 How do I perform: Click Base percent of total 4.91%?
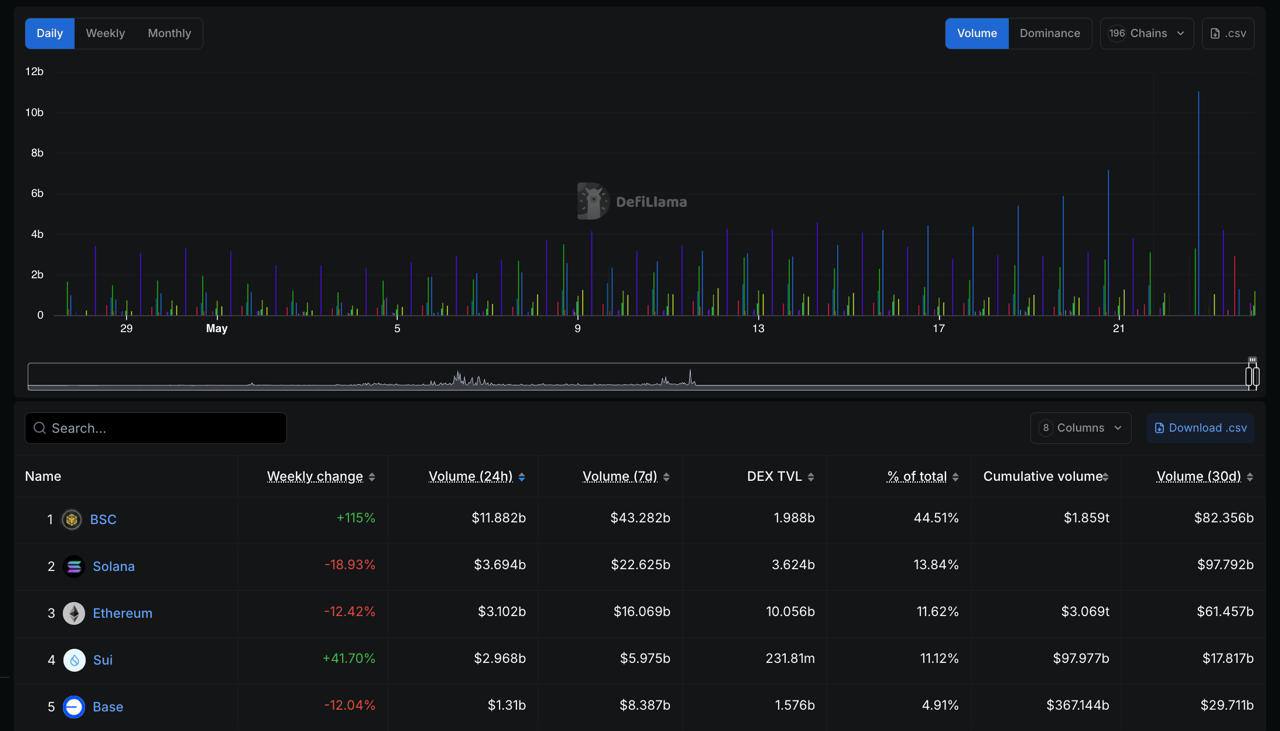pos(940,706)
